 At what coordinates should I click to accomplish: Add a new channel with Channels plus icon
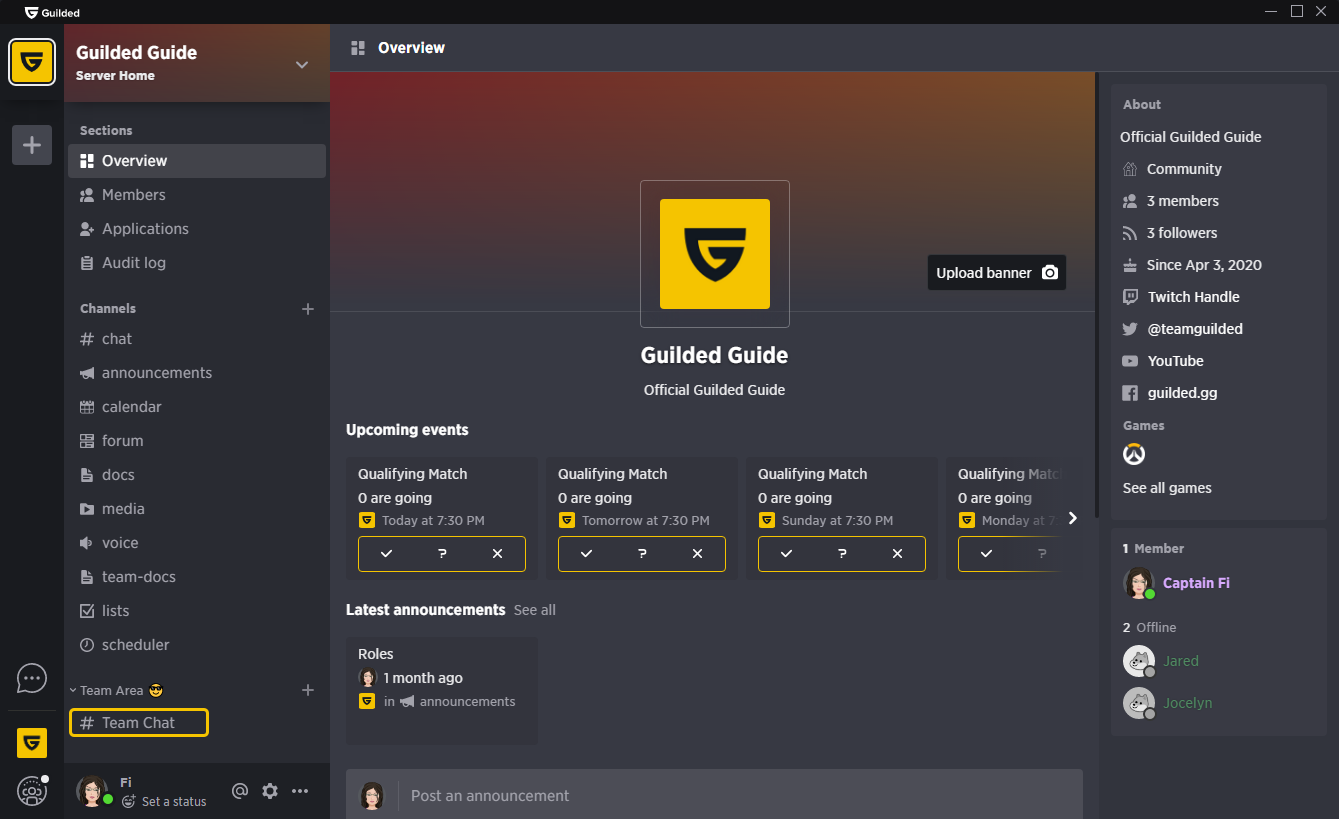(308, 309)
